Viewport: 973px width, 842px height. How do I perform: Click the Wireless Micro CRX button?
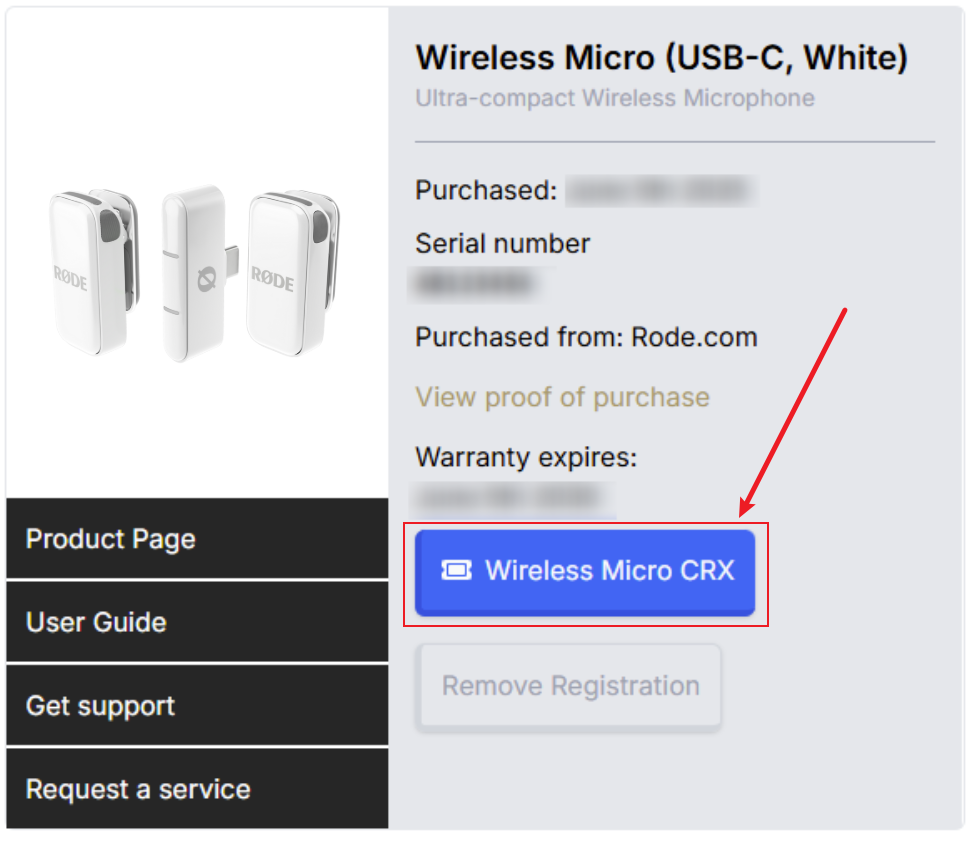coord(585,572)
